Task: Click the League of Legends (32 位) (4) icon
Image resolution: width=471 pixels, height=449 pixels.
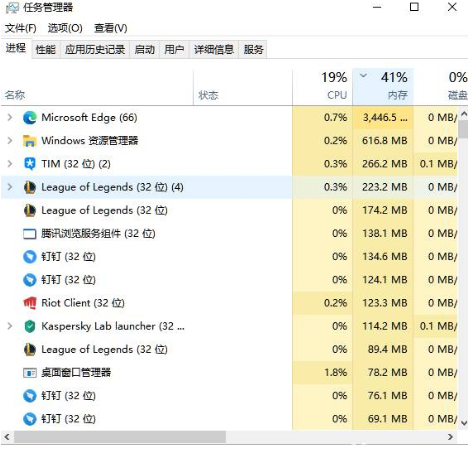Action: pos(30,187)
